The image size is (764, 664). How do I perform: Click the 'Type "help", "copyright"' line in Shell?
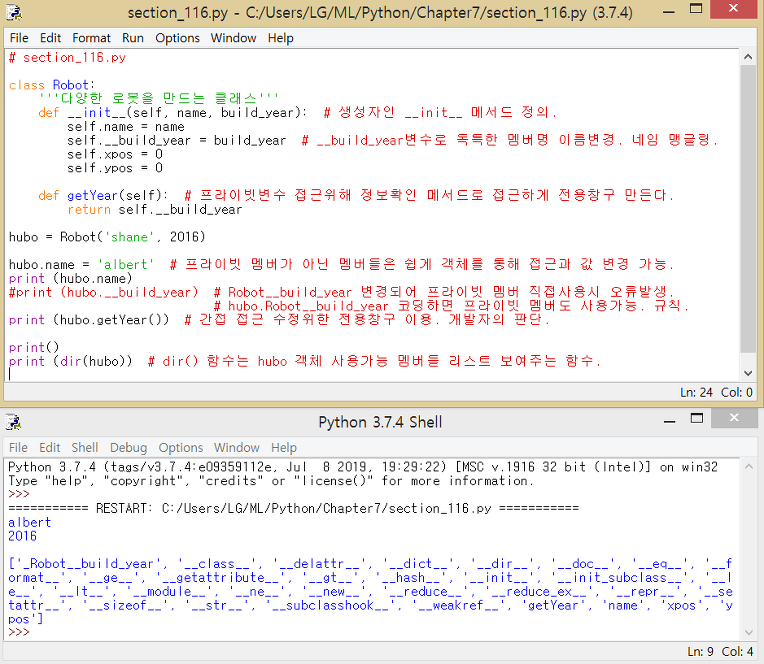271,481
